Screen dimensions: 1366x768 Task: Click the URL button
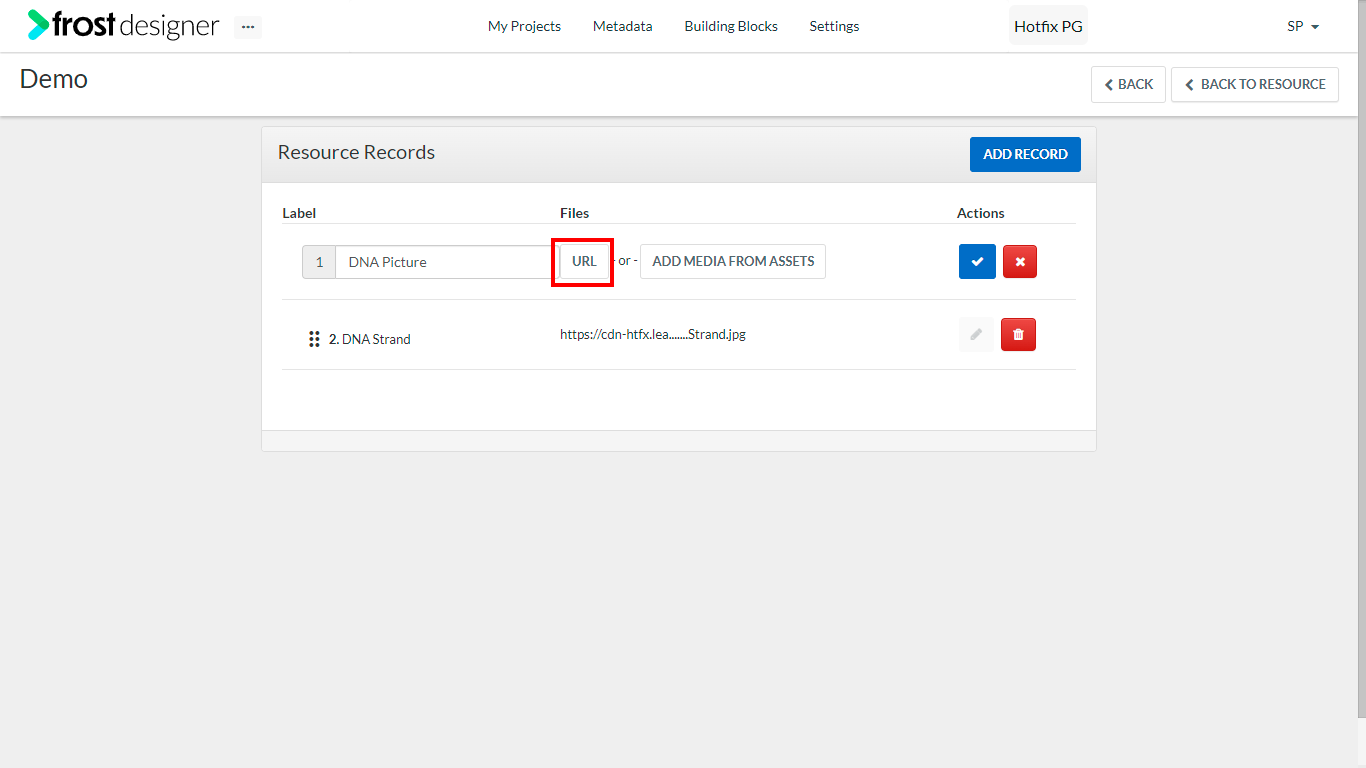tap(584, 261)
